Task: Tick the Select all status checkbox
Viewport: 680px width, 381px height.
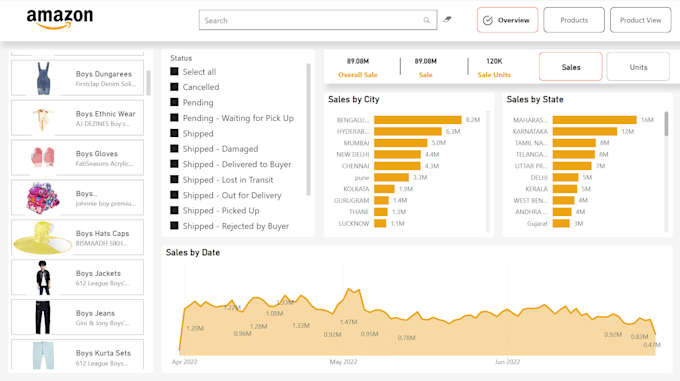Action: (174, 72)
